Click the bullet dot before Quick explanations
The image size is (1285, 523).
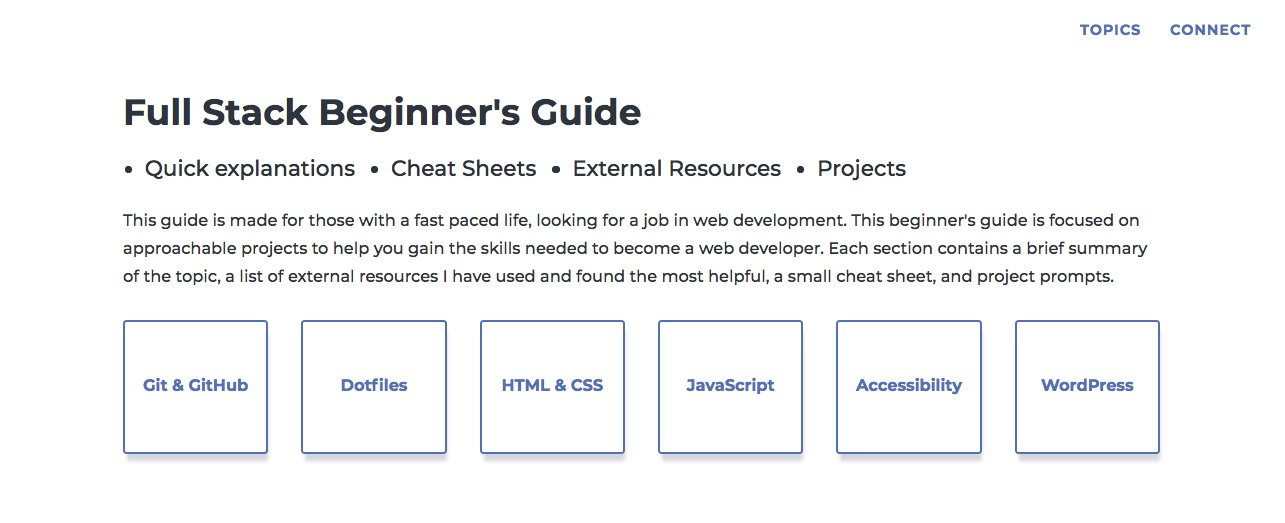click(x=128, y=170)
